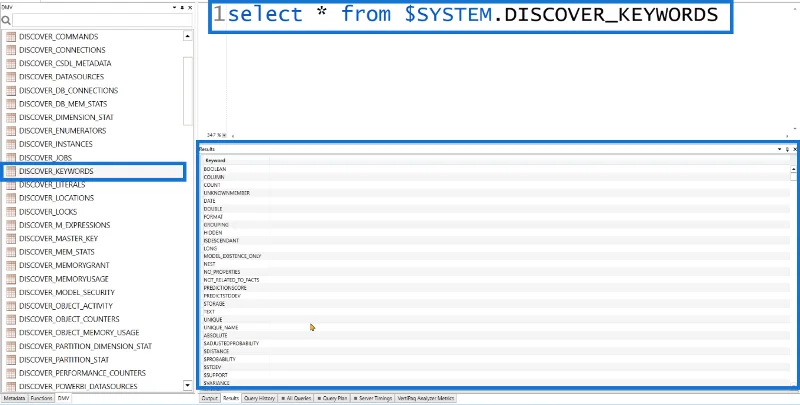
Task: Switch to the Metadata tab
Action: point(14,398)
